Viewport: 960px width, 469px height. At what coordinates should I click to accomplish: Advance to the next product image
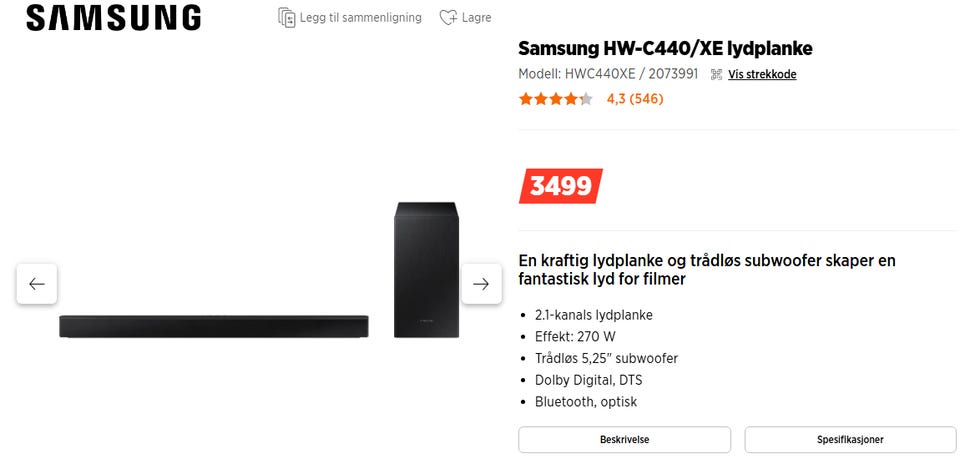point(481,284)
